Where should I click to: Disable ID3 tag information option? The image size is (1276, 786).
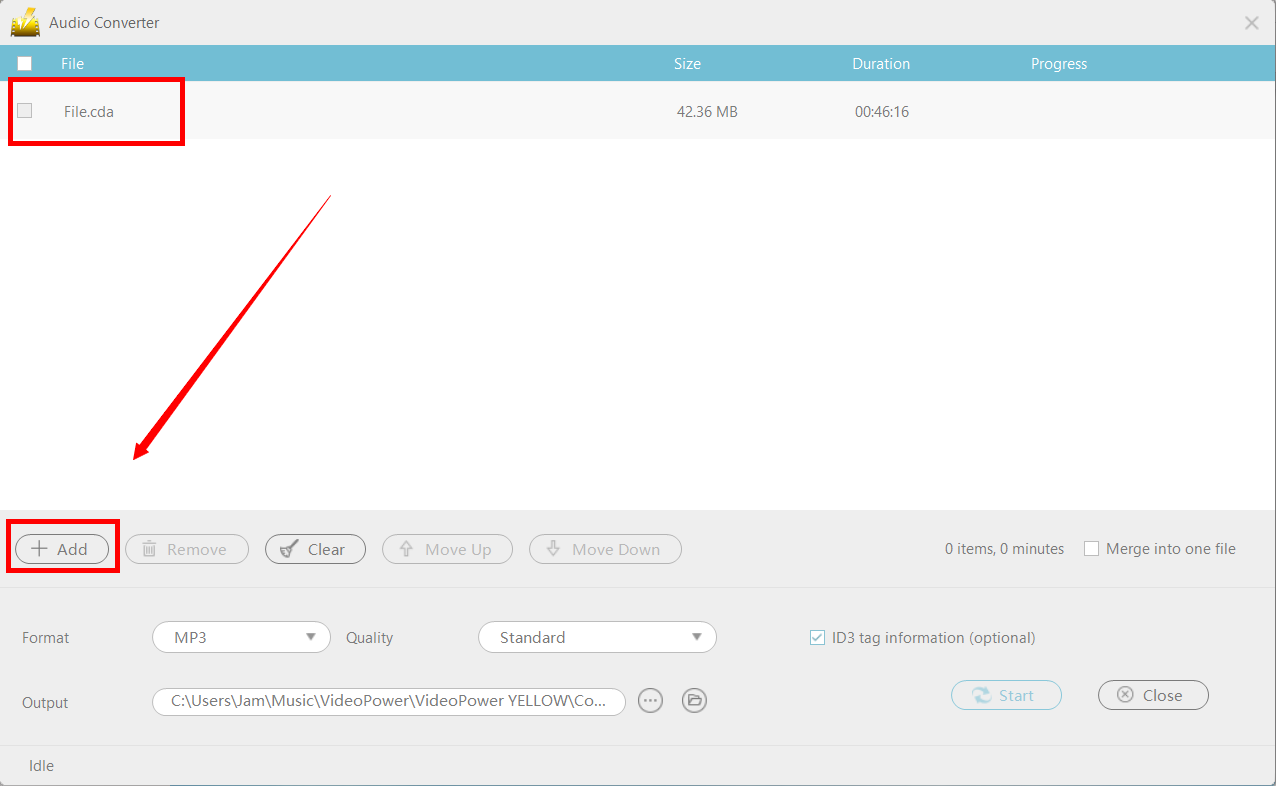point(817,637)
